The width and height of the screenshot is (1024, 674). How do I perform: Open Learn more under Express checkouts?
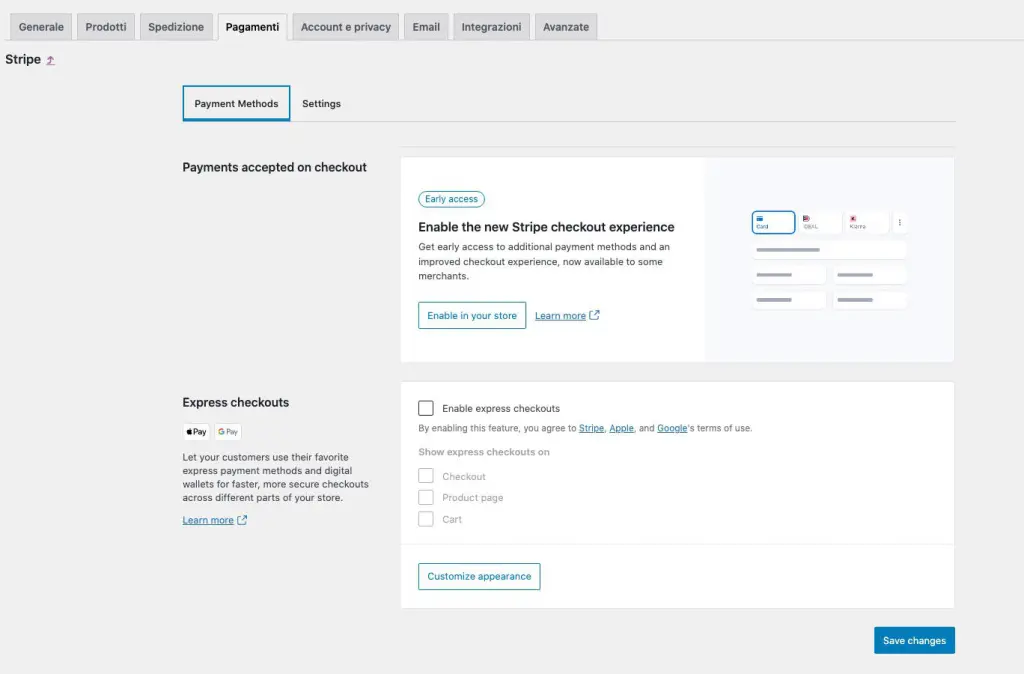pyautogui.click(x=208, y=521)
